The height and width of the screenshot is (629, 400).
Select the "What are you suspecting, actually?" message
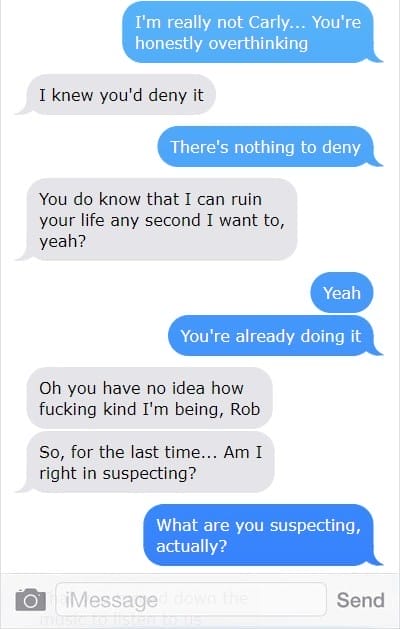click(263, 535)
